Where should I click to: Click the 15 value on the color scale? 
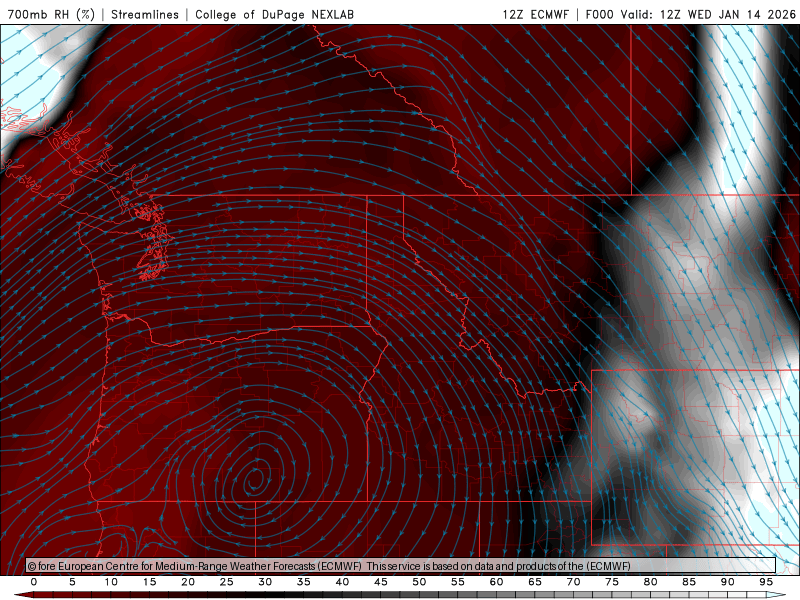(149, 582)
